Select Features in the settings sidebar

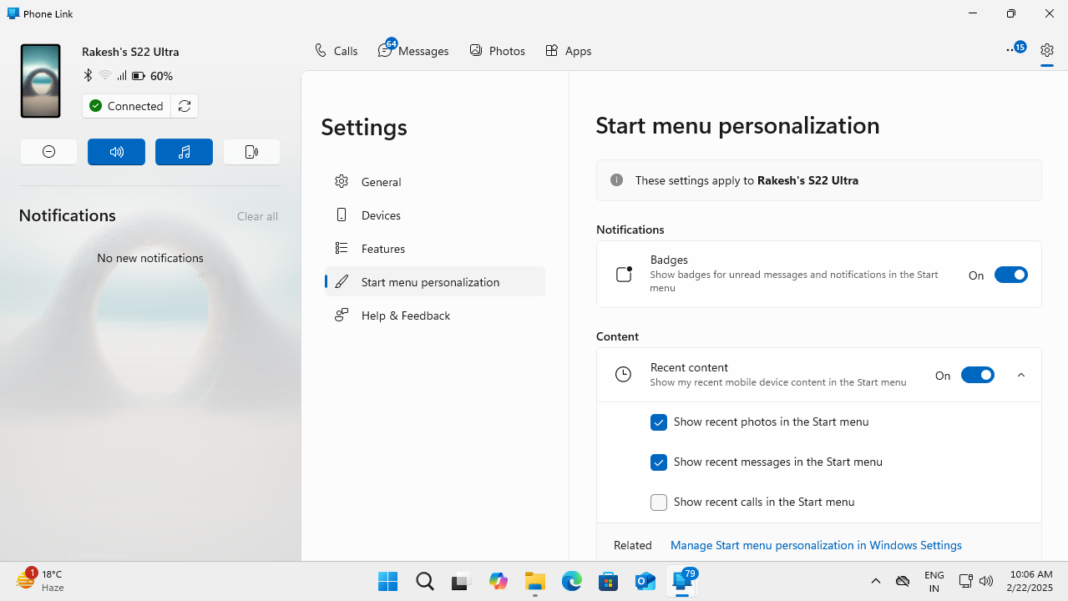click(384, 248)
